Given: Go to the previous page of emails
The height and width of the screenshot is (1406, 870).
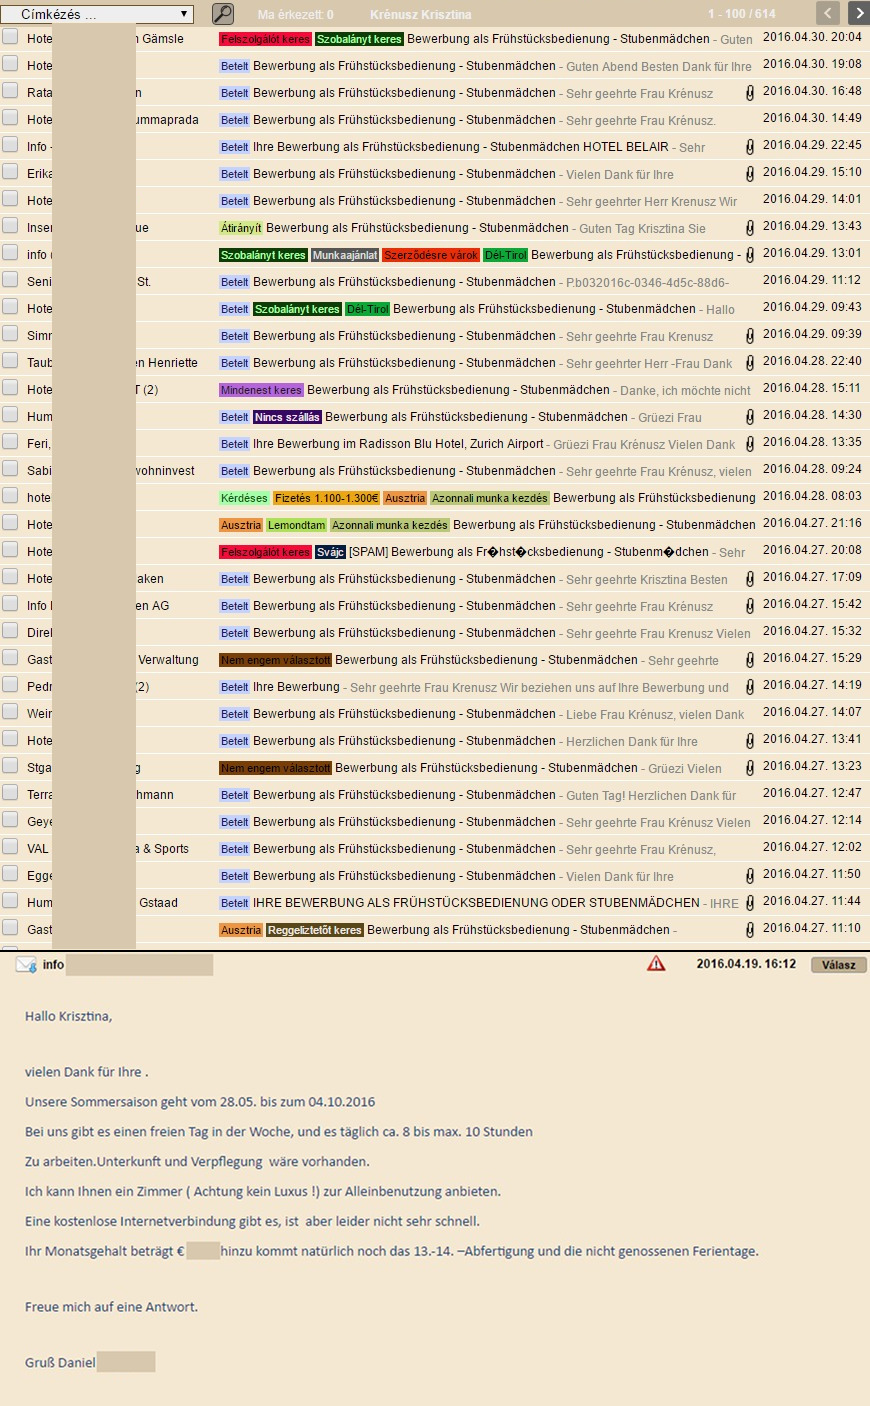Looking at the screenshot, I should (828, 13).
